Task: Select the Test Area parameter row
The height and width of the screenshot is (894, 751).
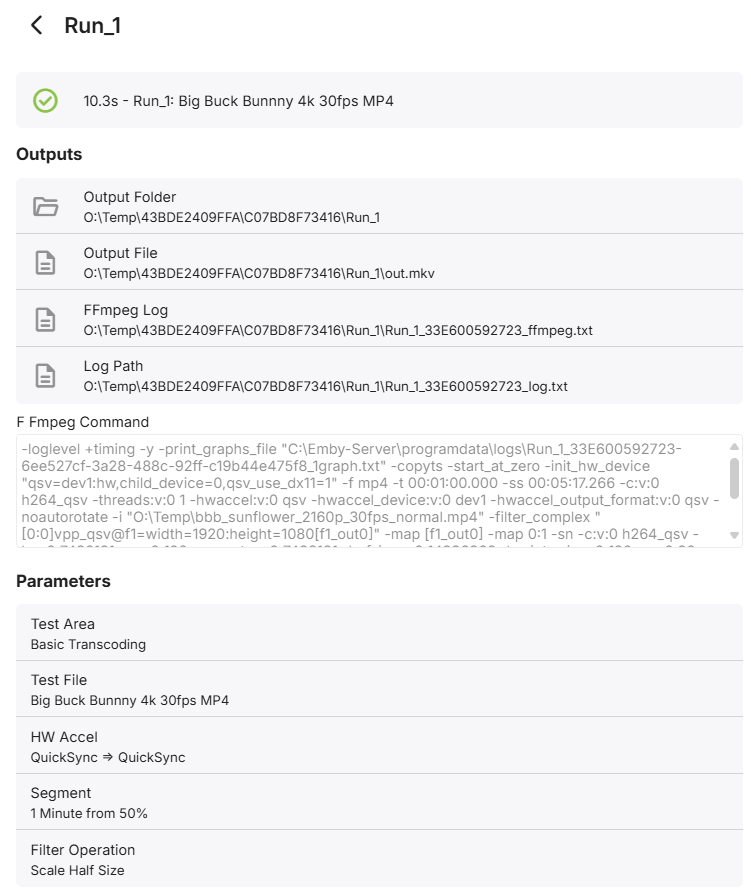Action: click(379, 634)
